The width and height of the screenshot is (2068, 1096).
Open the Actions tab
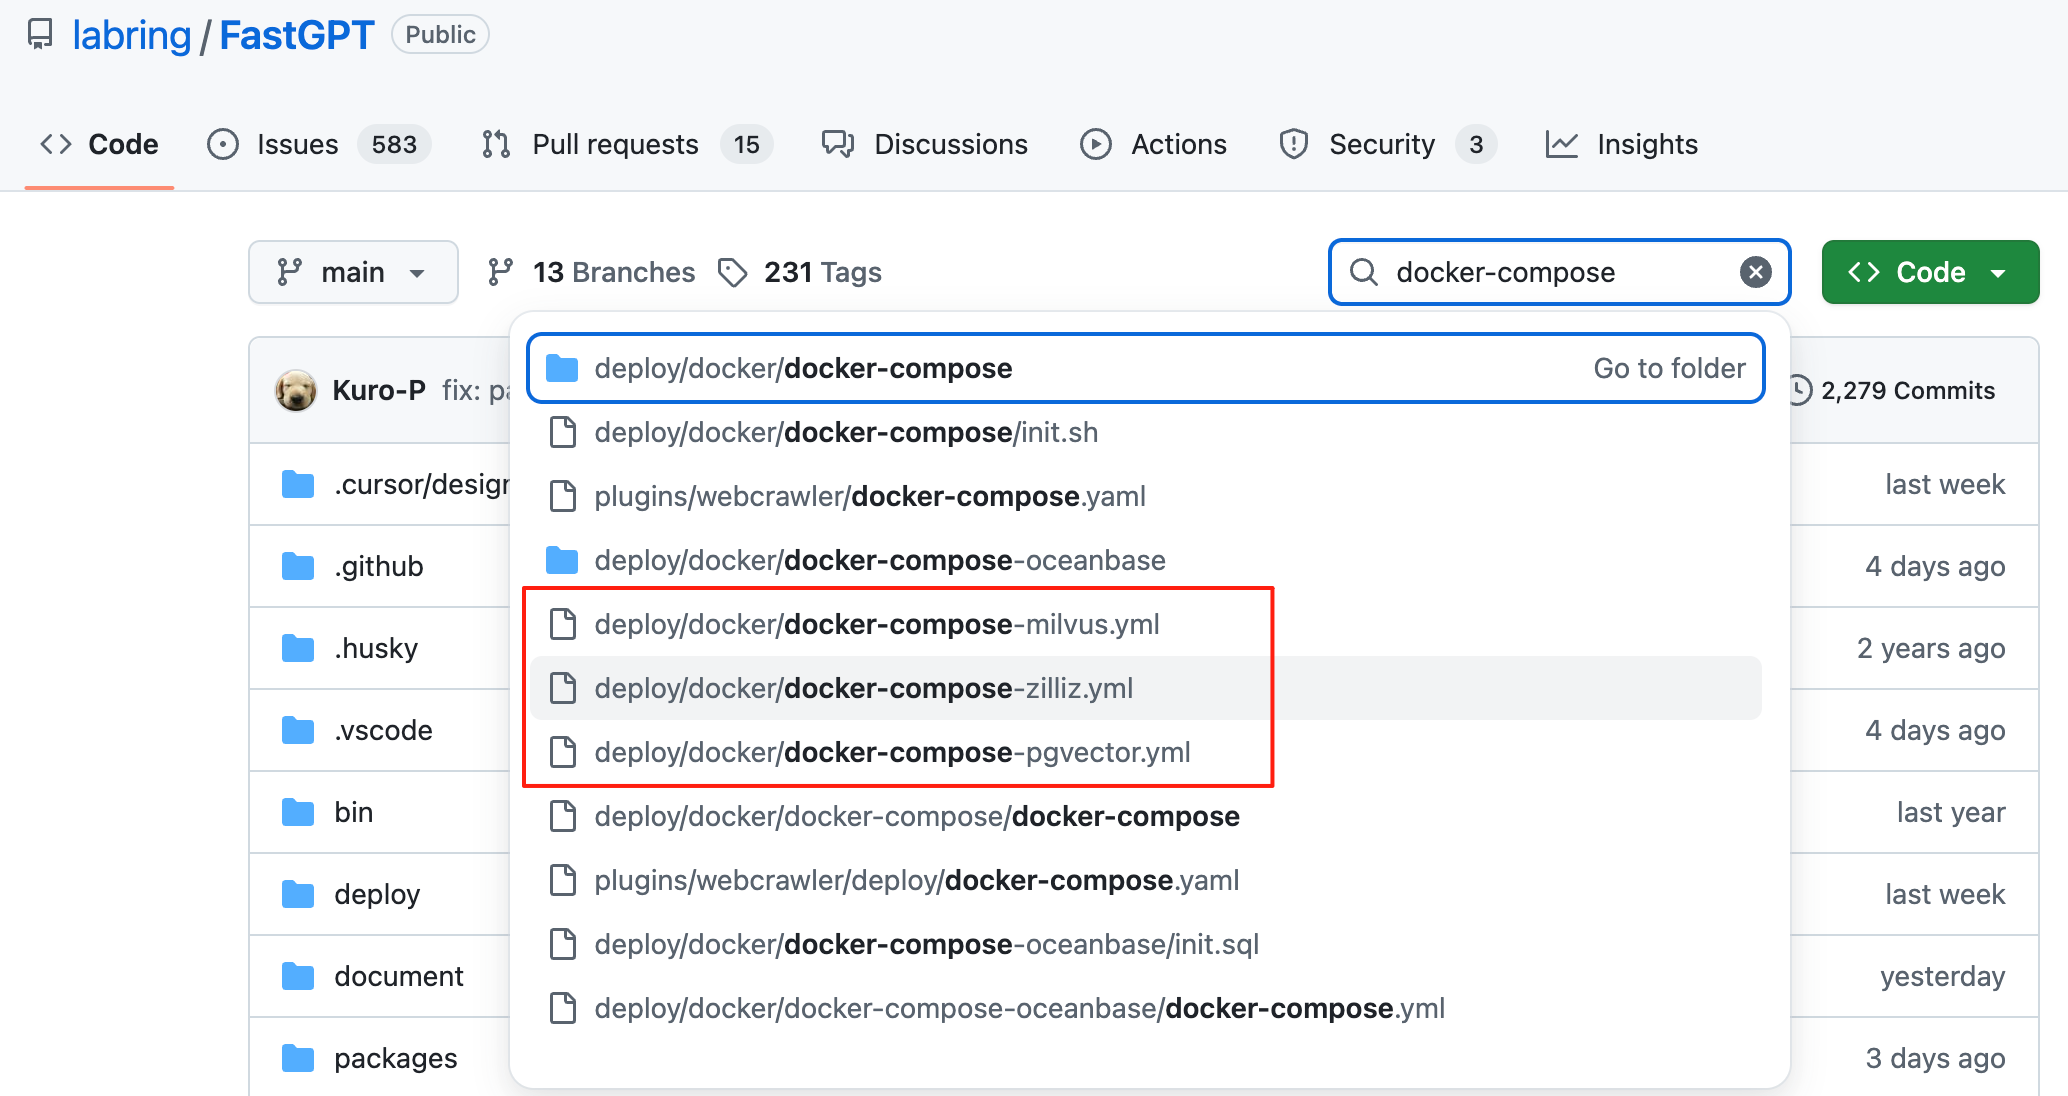(1153, 144)
